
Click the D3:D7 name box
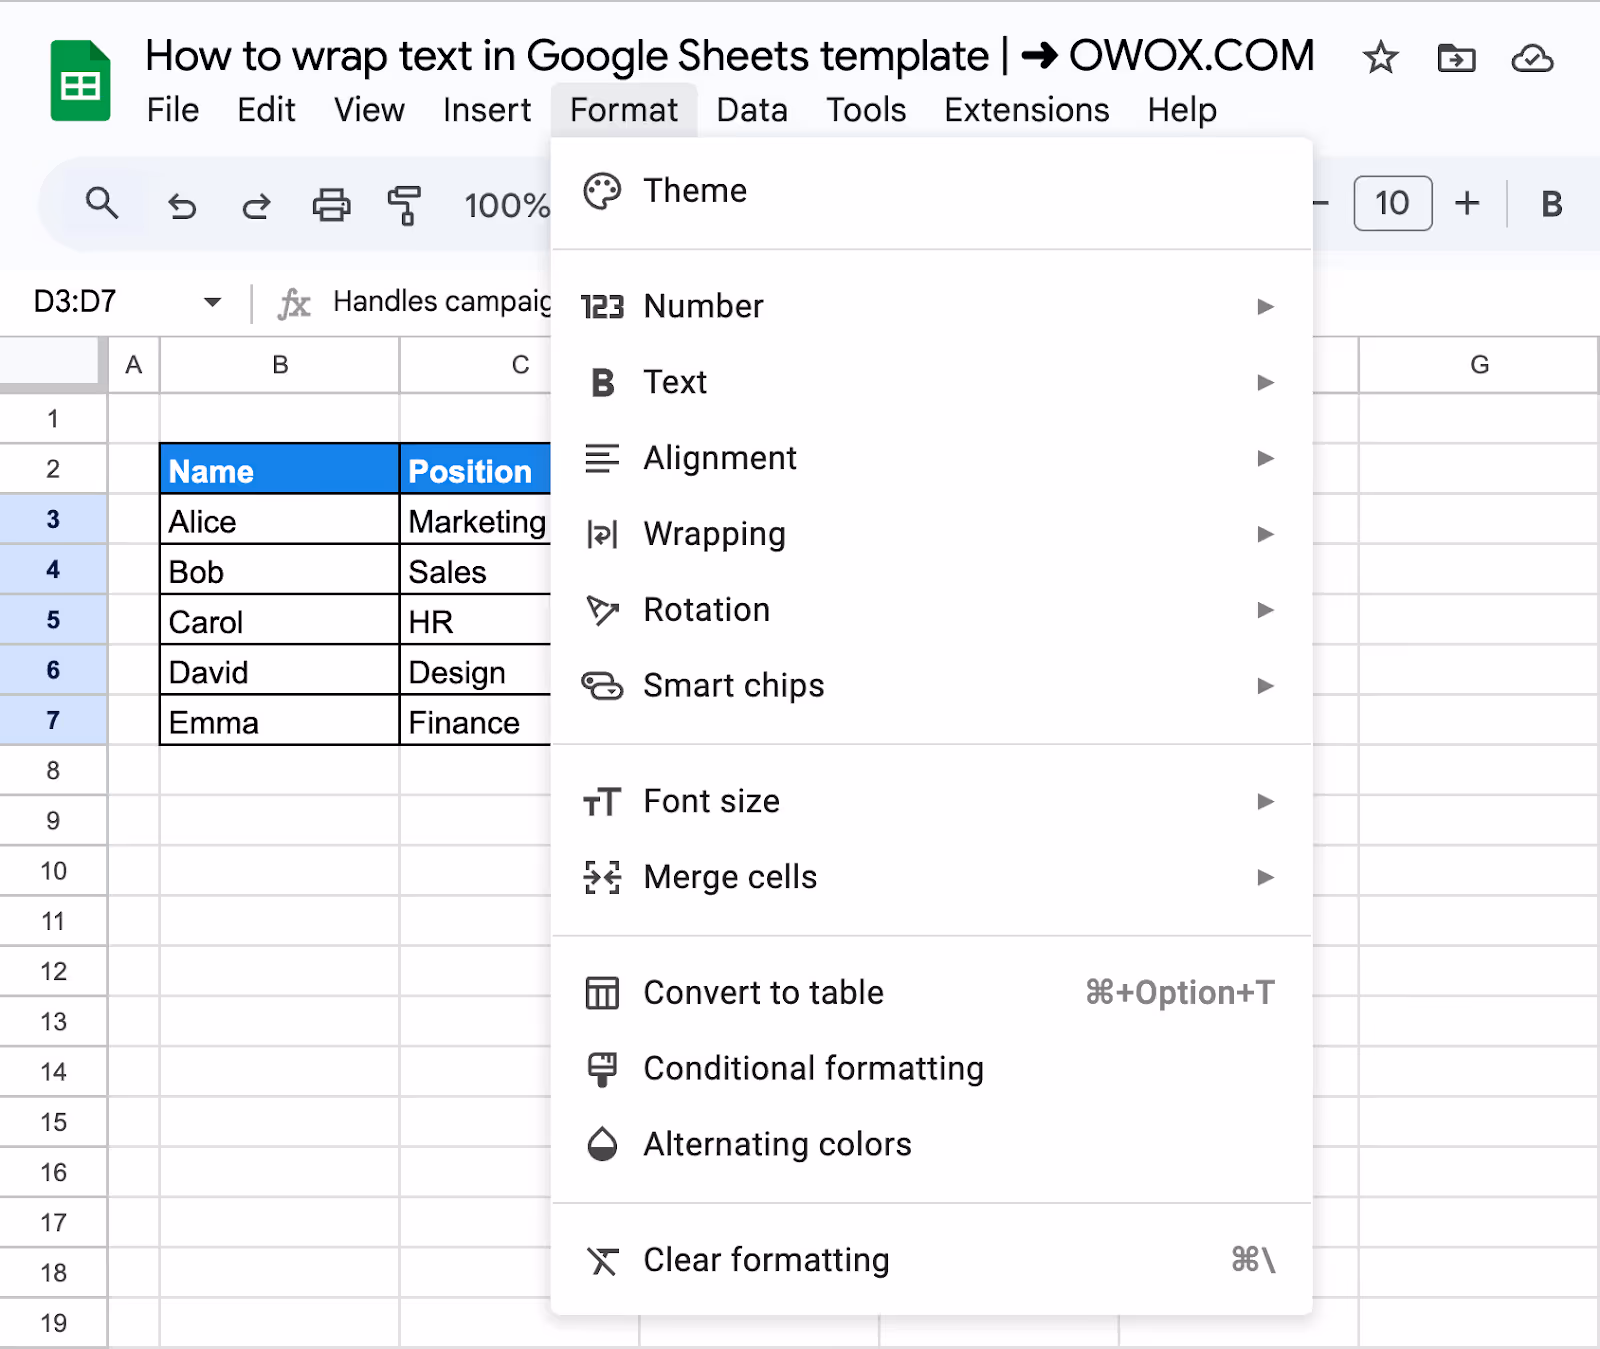pos(75,301)
